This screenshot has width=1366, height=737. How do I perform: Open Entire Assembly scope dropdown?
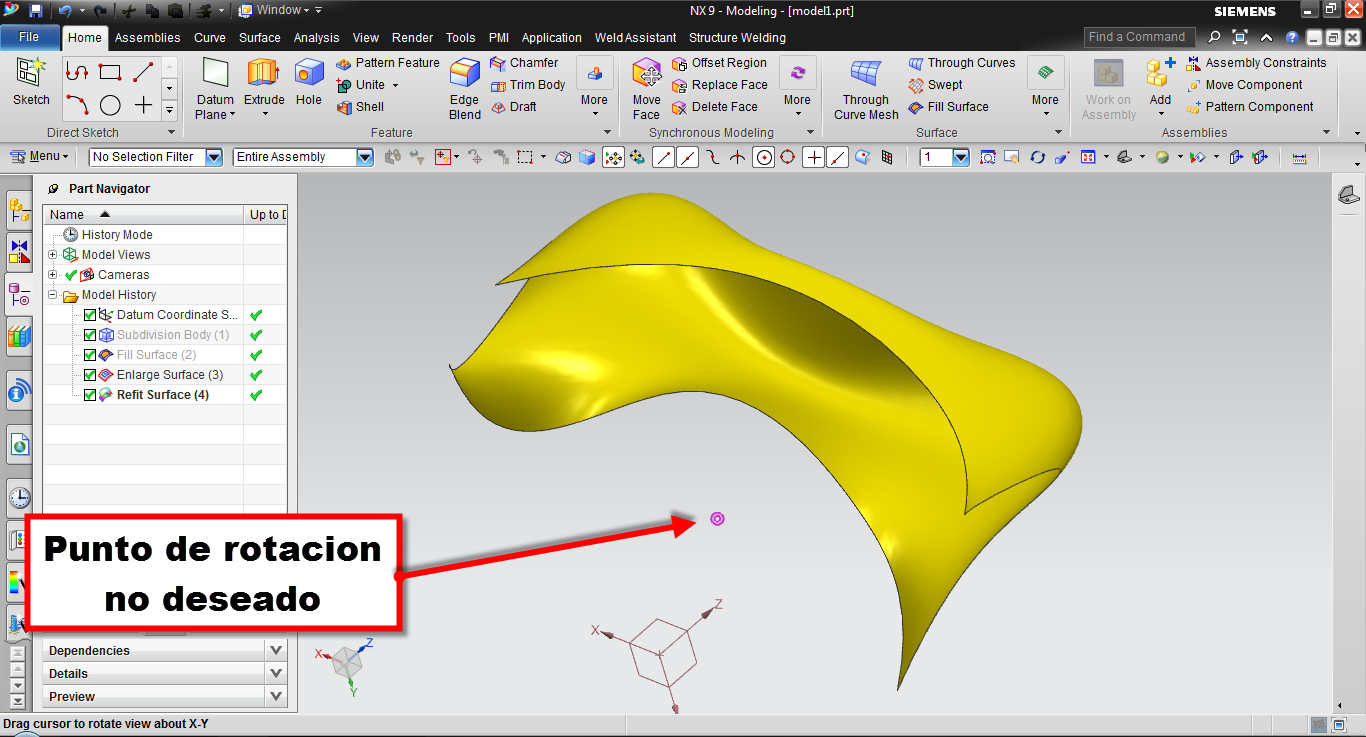365,157
